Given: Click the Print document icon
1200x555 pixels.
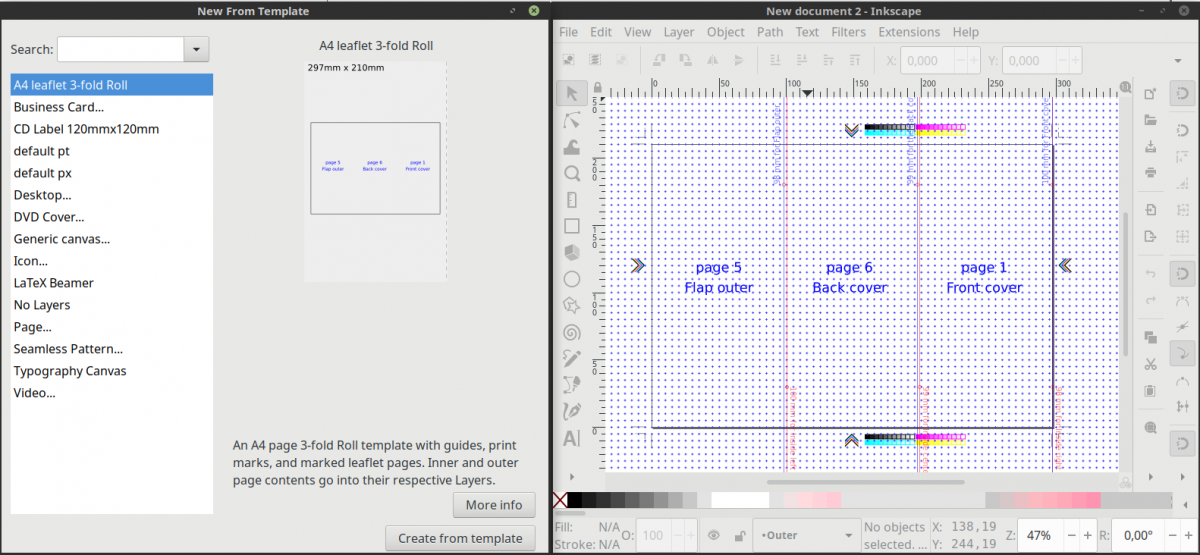Looking at the screenshot, I should (1150, 172).
